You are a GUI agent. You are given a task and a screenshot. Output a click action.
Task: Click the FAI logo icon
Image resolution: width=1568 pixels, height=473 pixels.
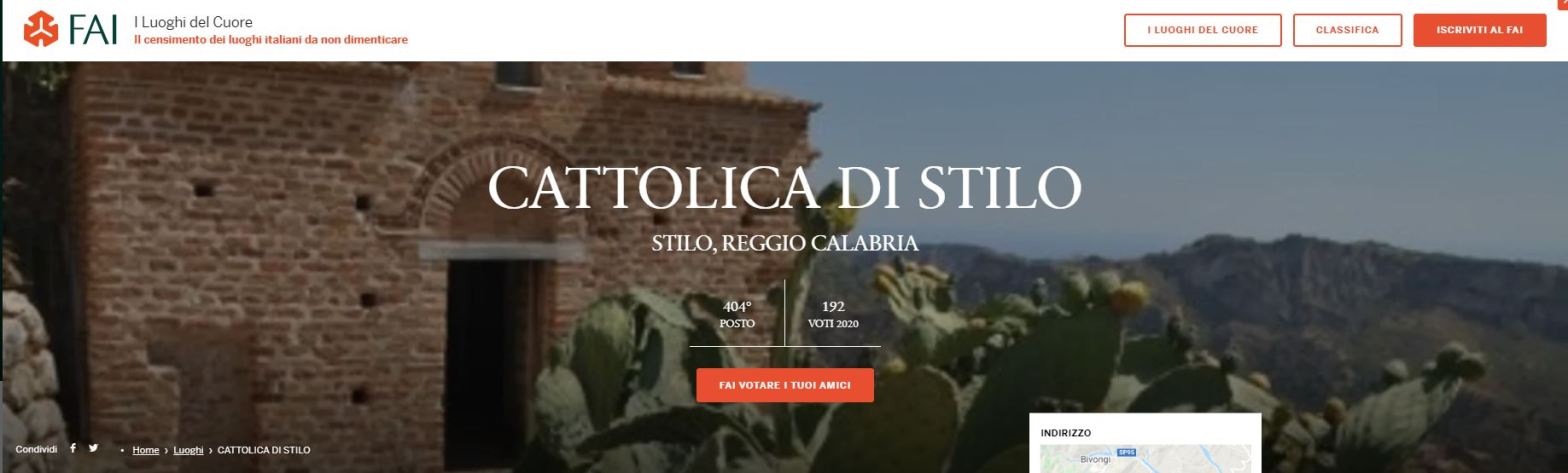[41, 29]
